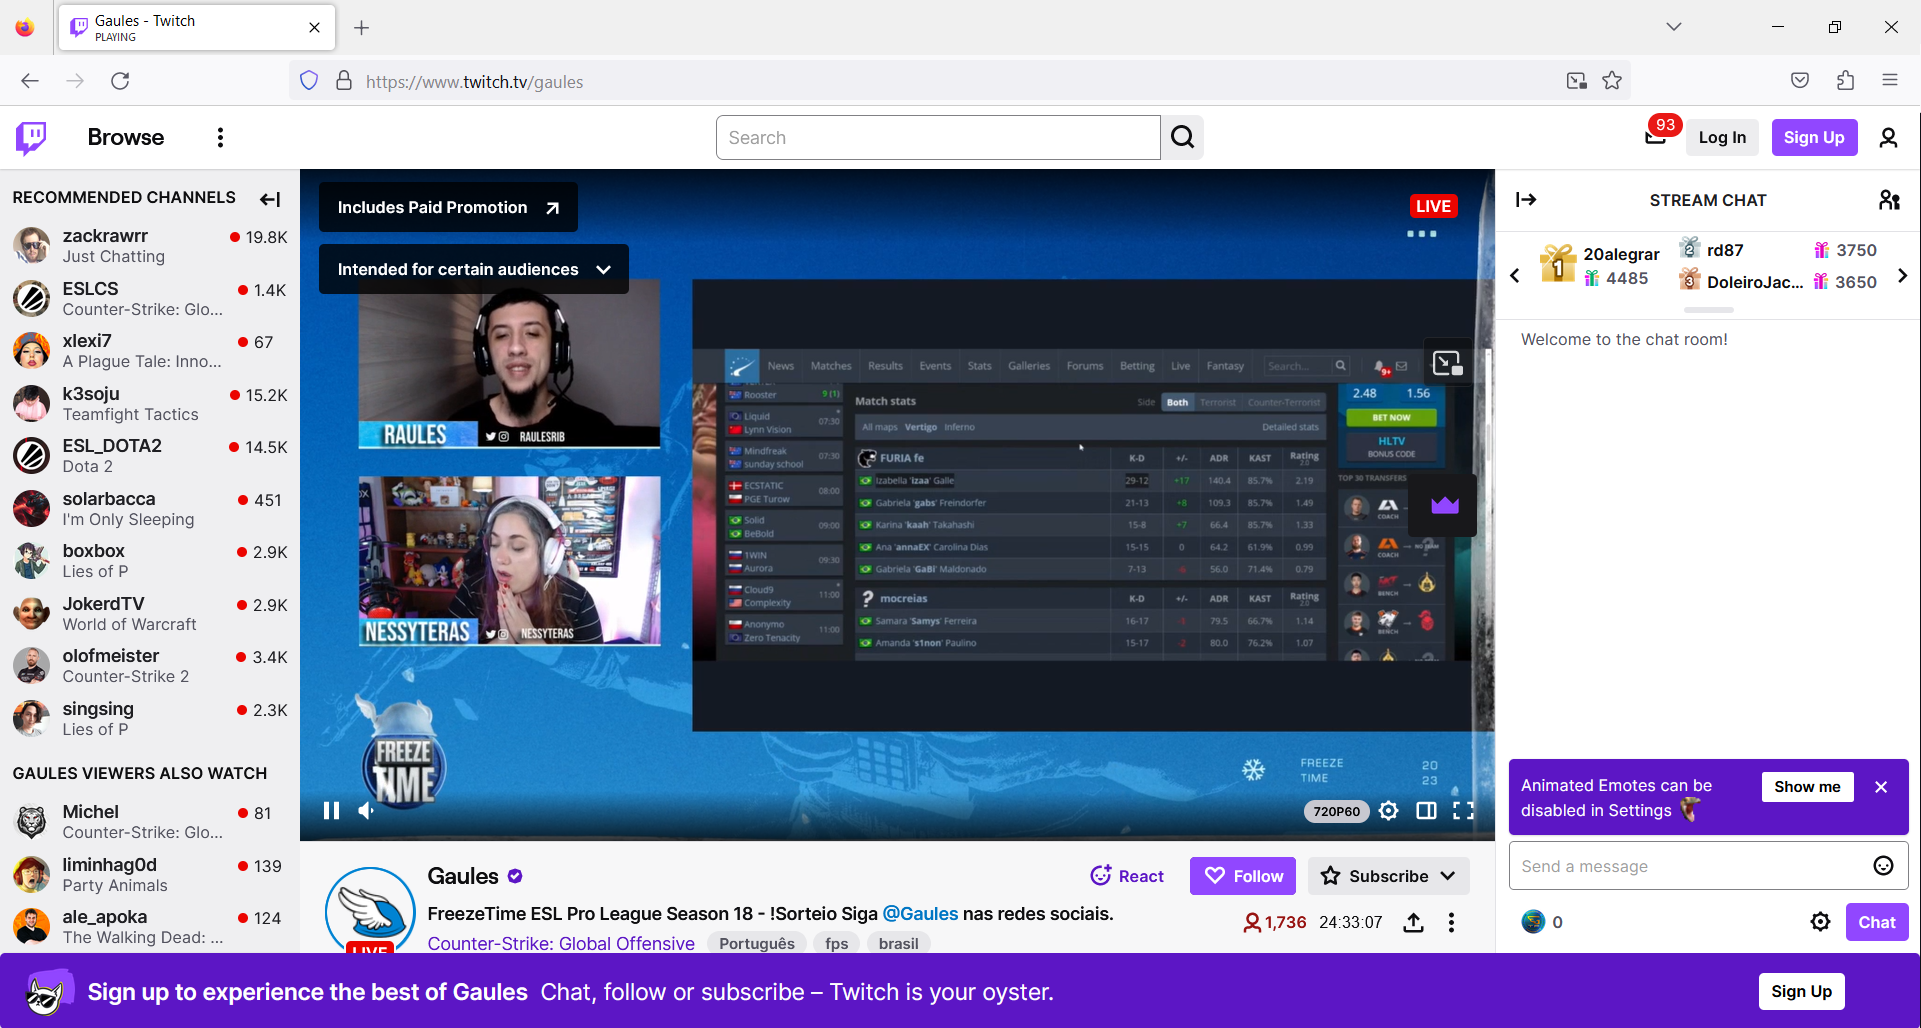
Task: Open Browse in the top navigation
Action: [x=125, y=137]
